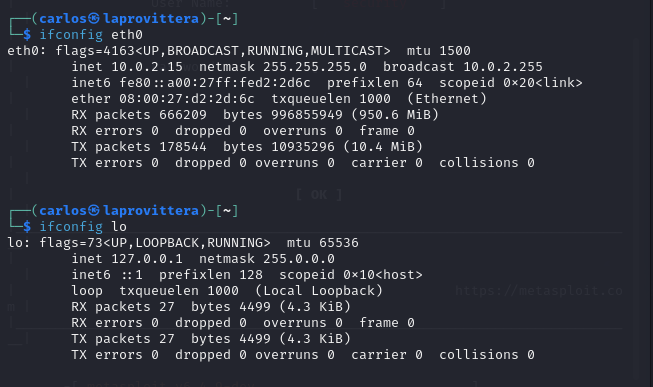Click the faint '[ OK ]' button in background
This screenshot has height=387, width=653.
[319, 195]
